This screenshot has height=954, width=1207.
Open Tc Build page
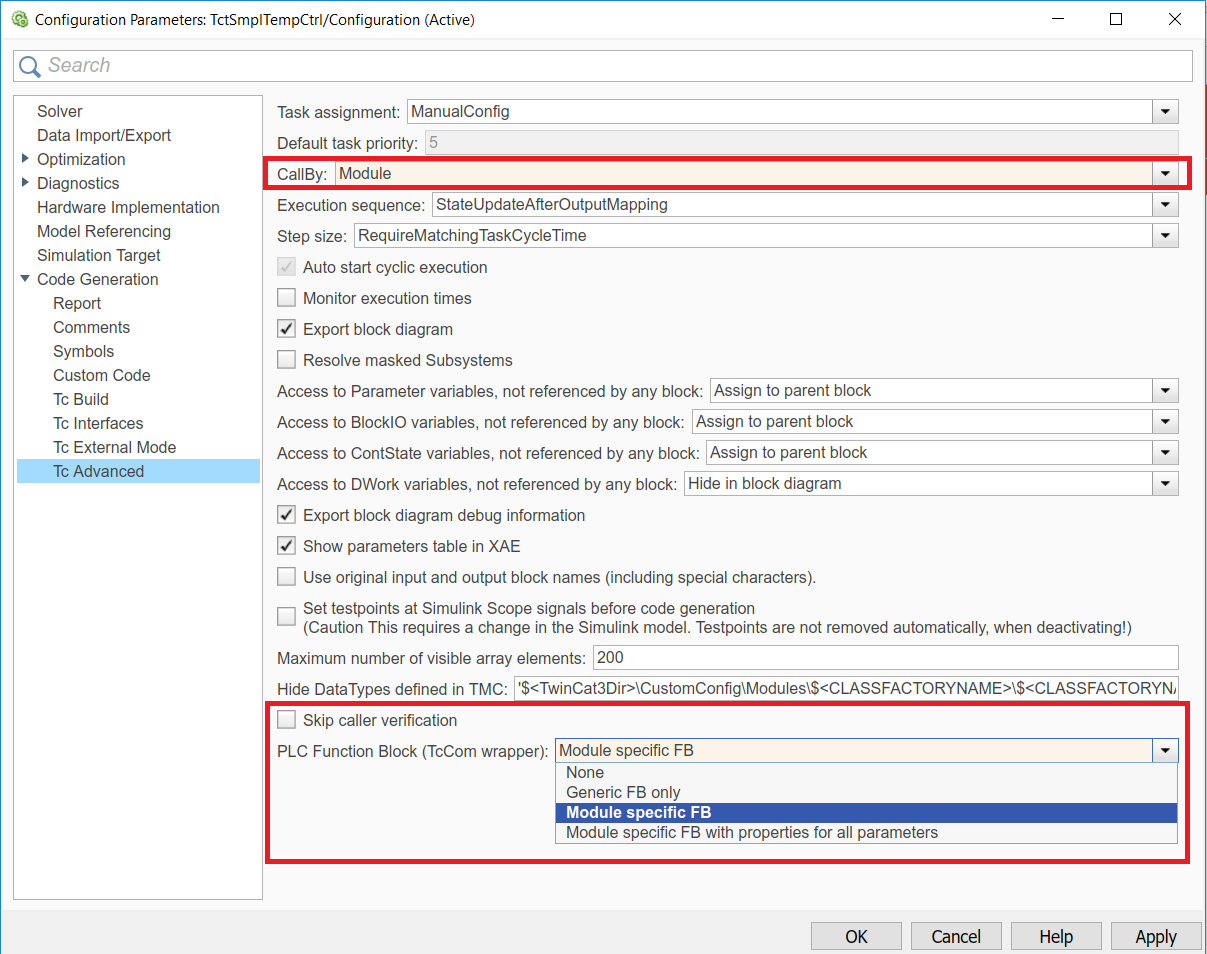(x=81, y=399)
